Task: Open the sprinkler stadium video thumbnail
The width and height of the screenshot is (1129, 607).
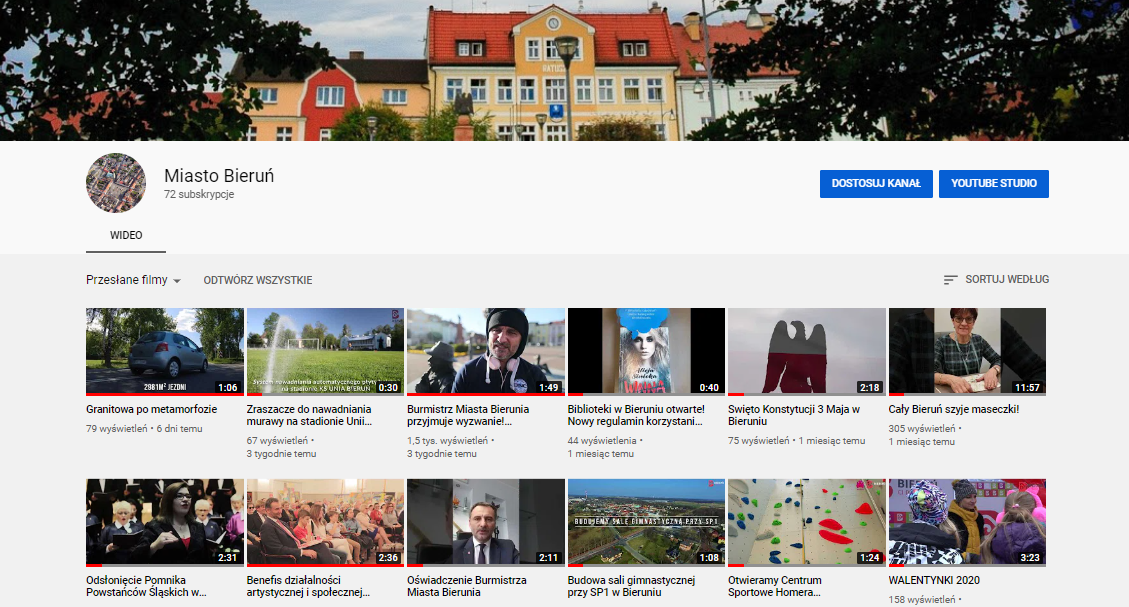Action: point(325,351)
